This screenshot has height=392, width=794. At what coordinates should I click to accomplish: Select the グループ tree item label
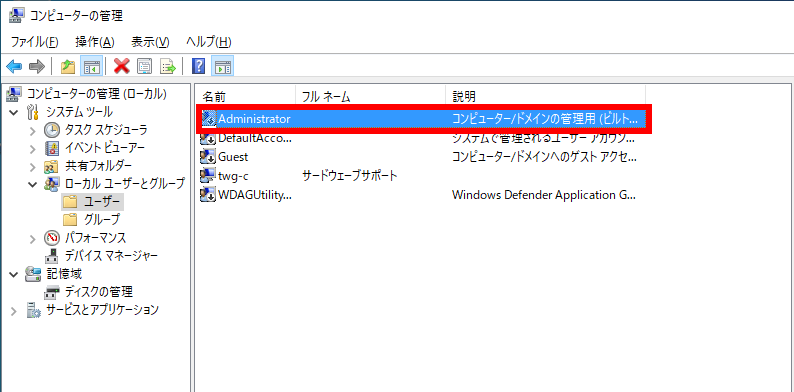102,219
